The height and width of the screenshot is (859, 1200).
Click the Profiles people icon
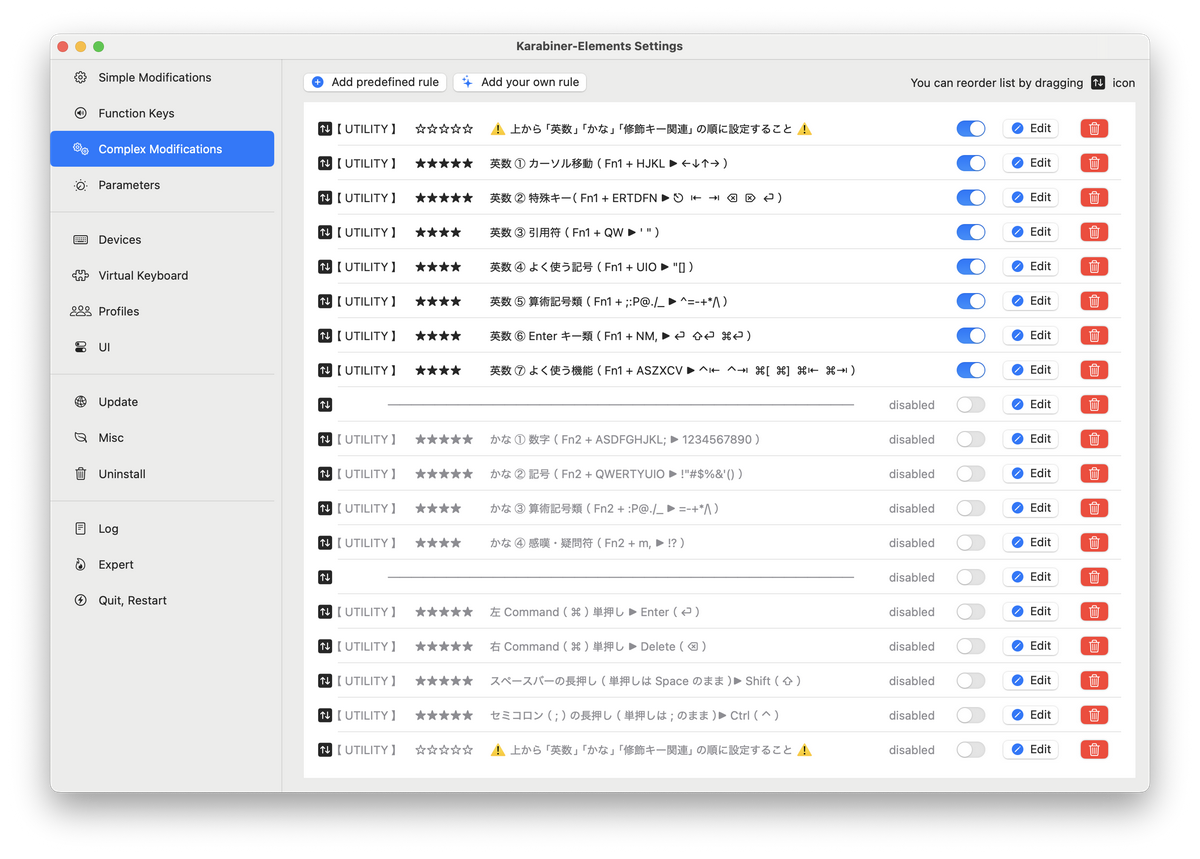[81, 311]
